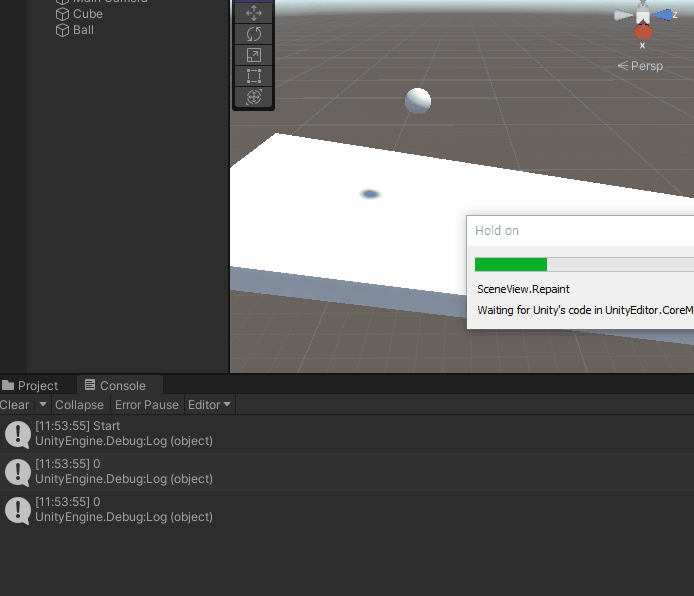Select the Scale tool in scene toolbar

tap(254, 55)
